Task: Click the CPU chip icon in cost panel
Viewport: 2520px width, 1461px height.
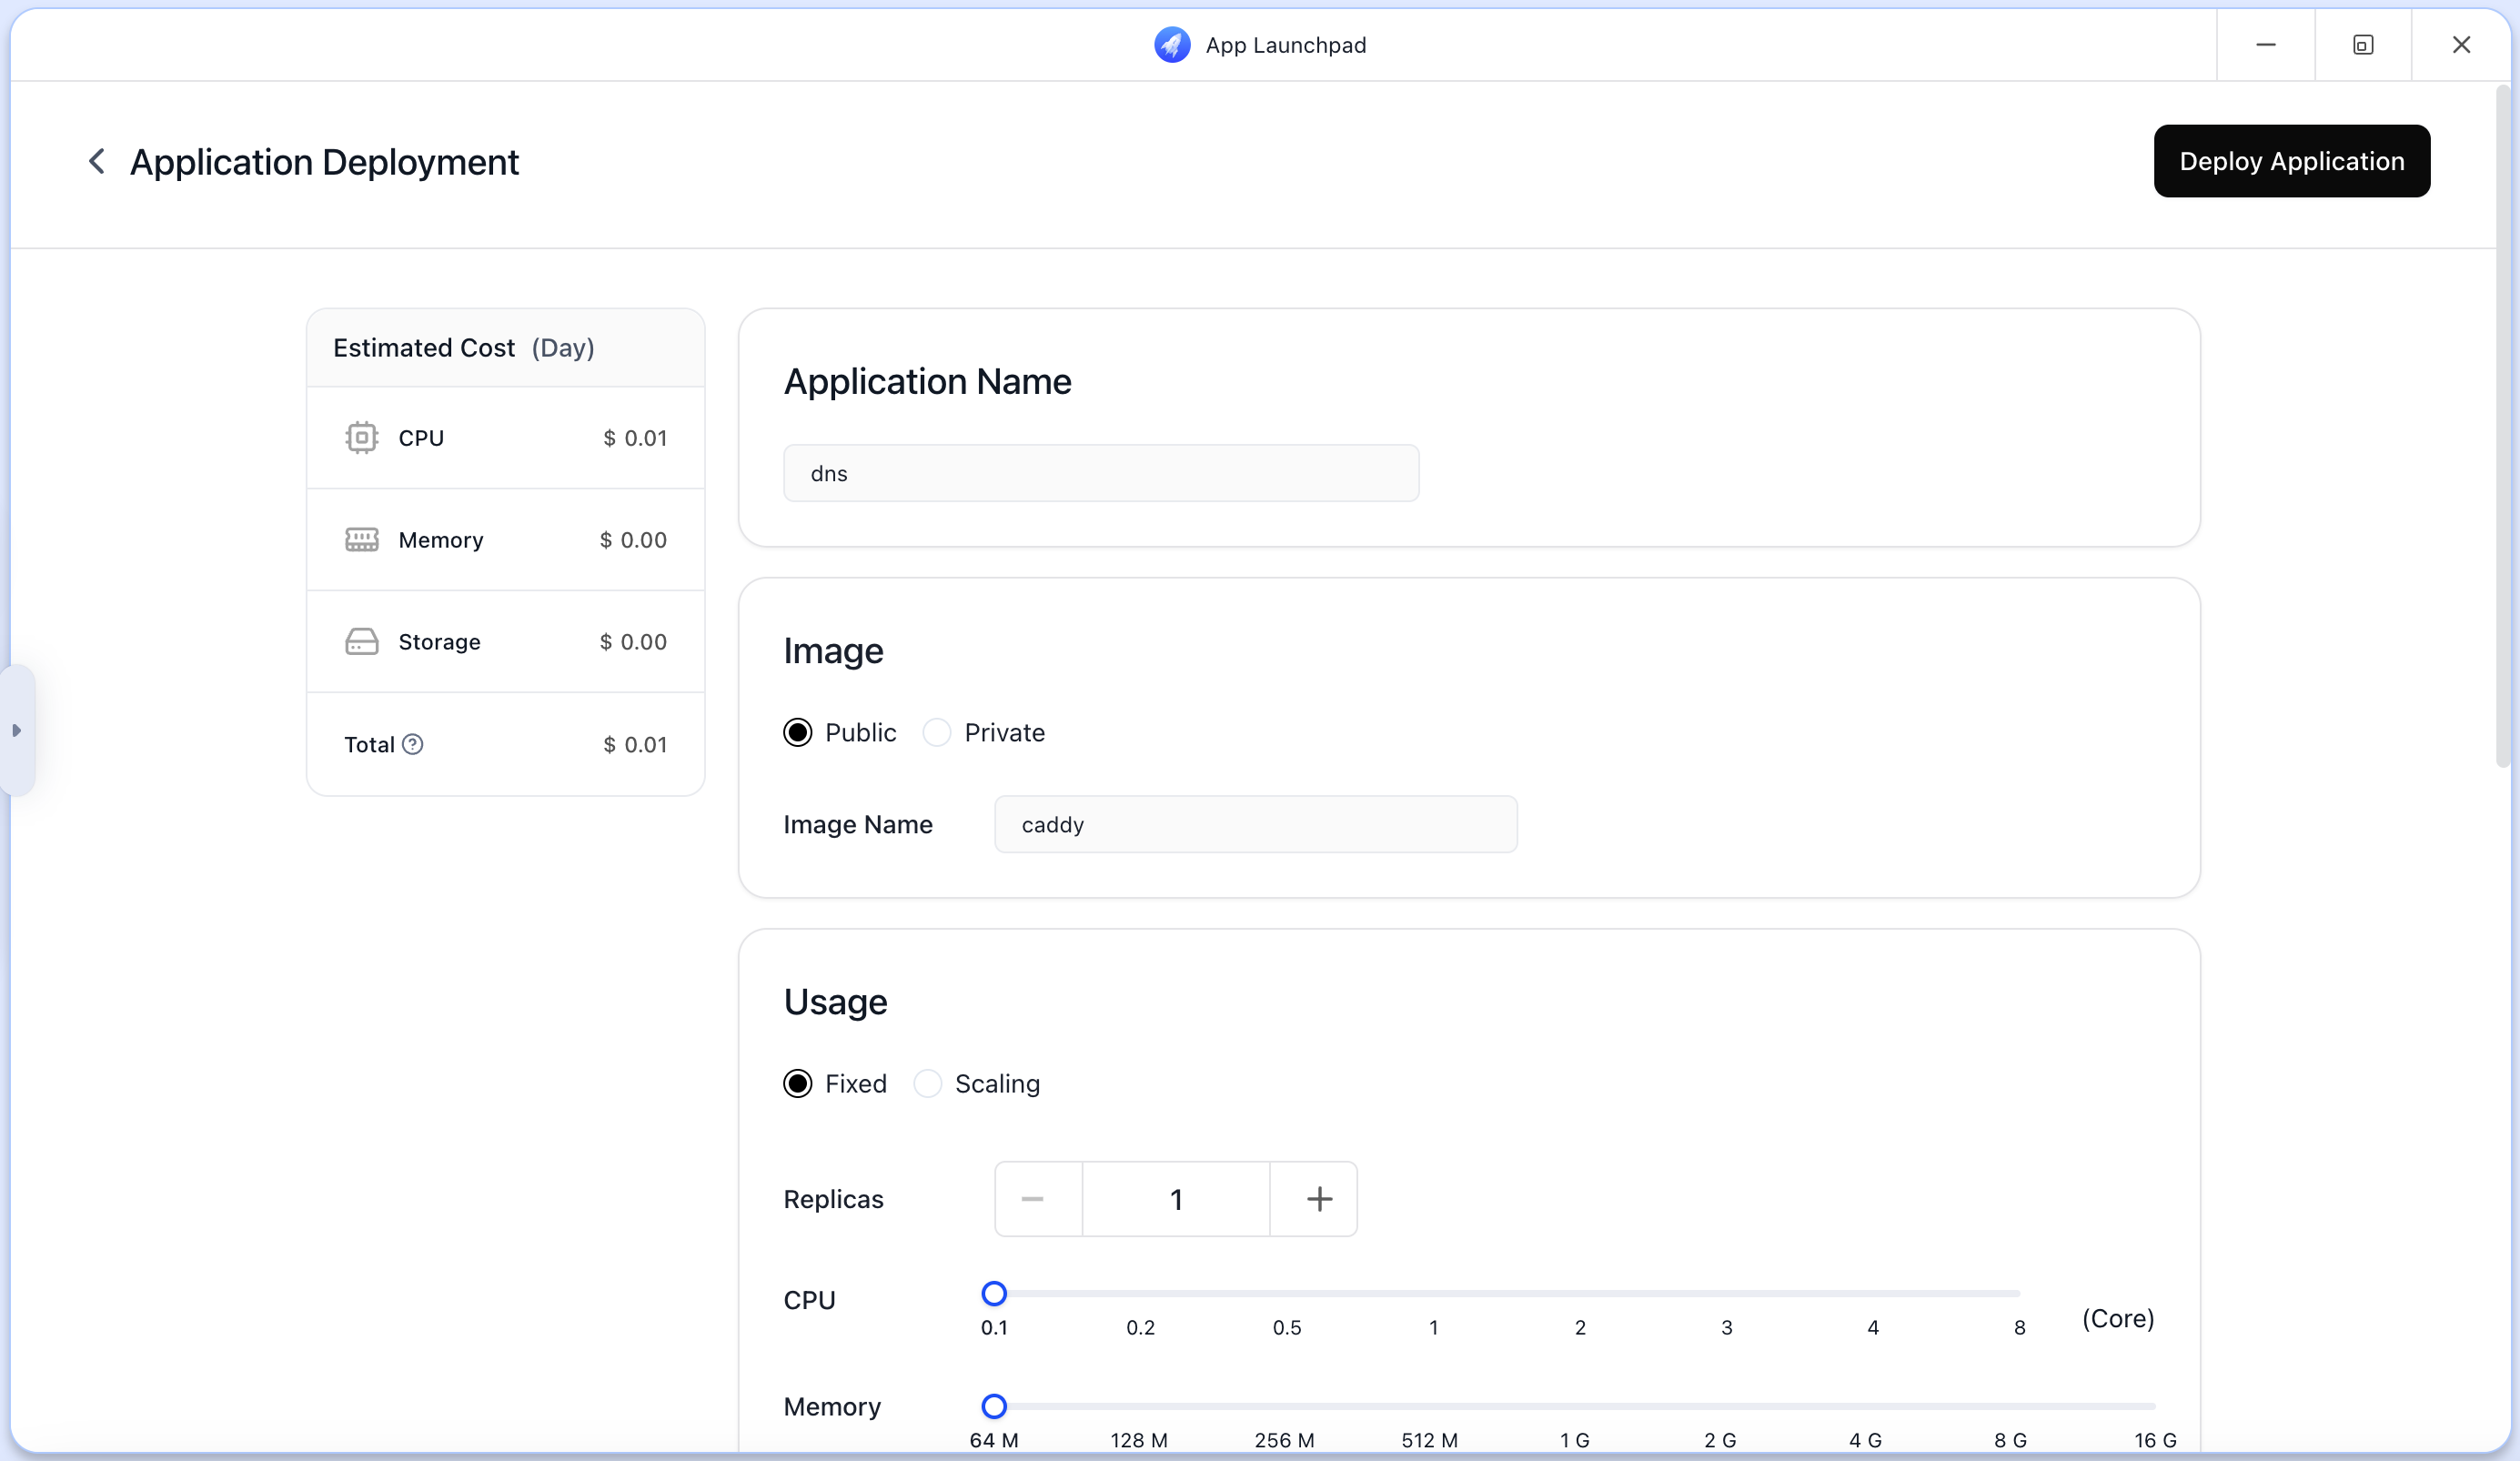Action: coord(362,438)
